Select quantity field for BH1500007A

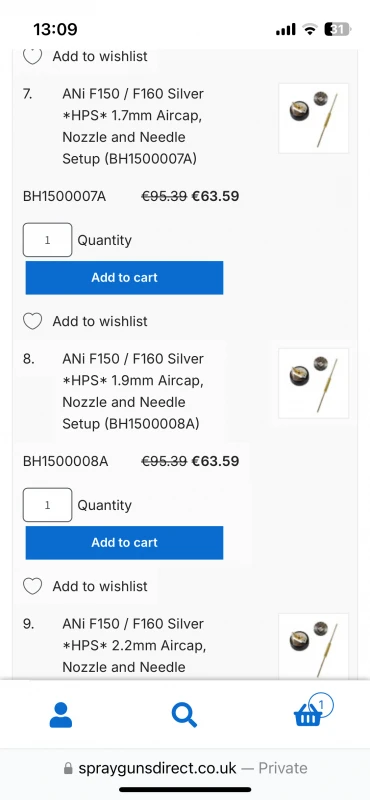tap(47, 240)
